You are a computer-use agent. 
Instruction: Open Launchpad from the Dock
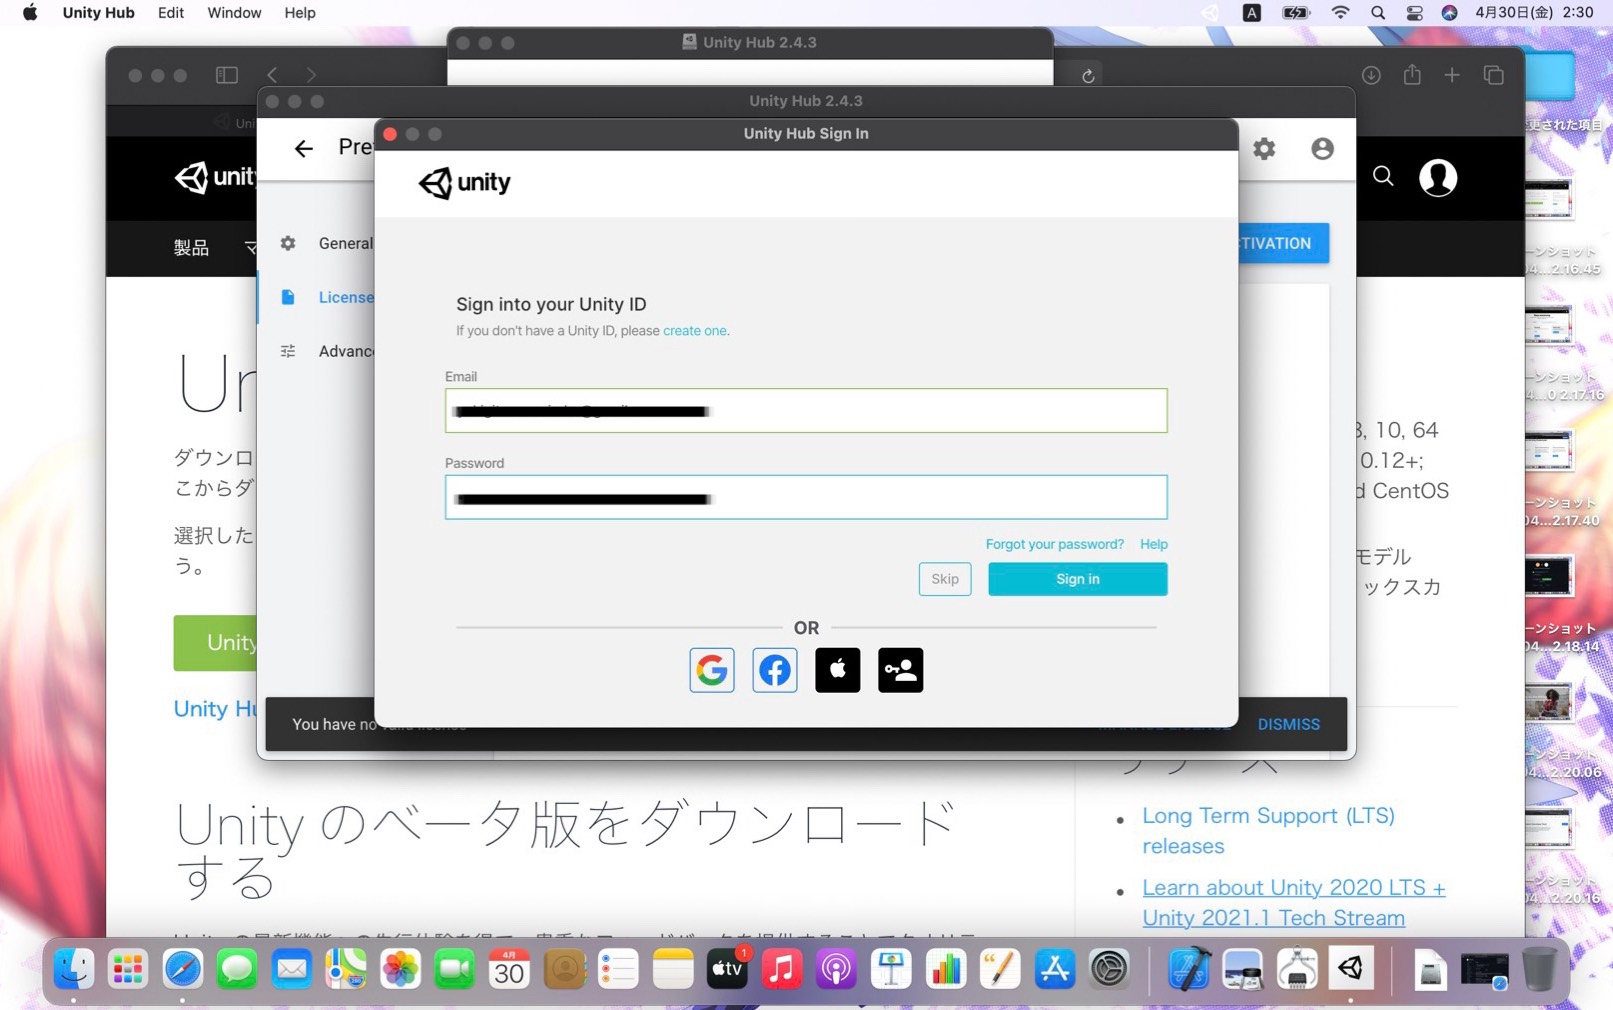(128, 968)
